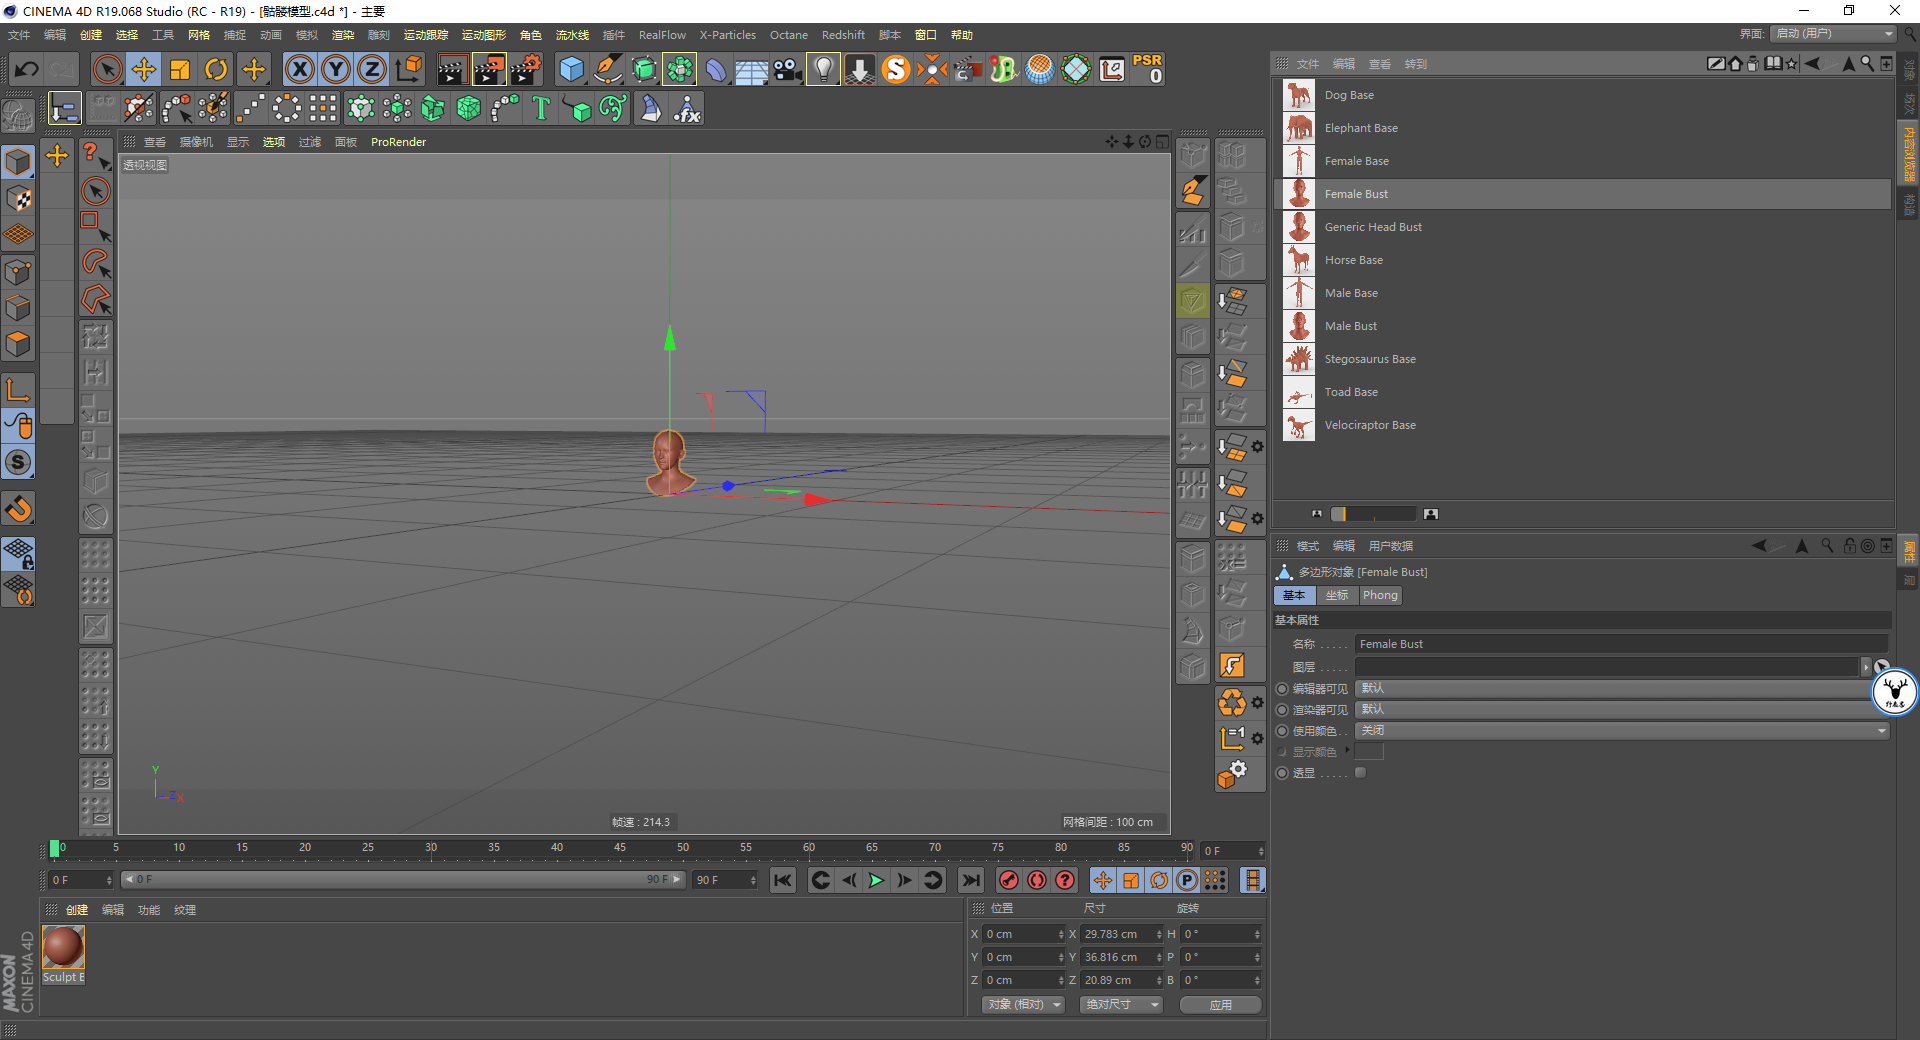Toggle the Snap S button
The width and height of the screenshot is (1920, 1040).
coord(19,462)
